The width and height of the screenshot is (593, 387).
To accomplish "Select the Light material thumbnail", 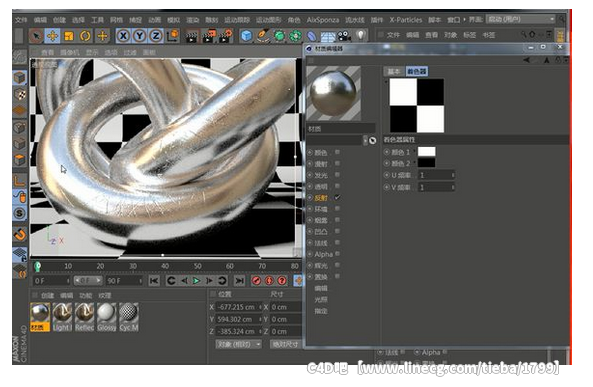I will click(x=62, y=317).
